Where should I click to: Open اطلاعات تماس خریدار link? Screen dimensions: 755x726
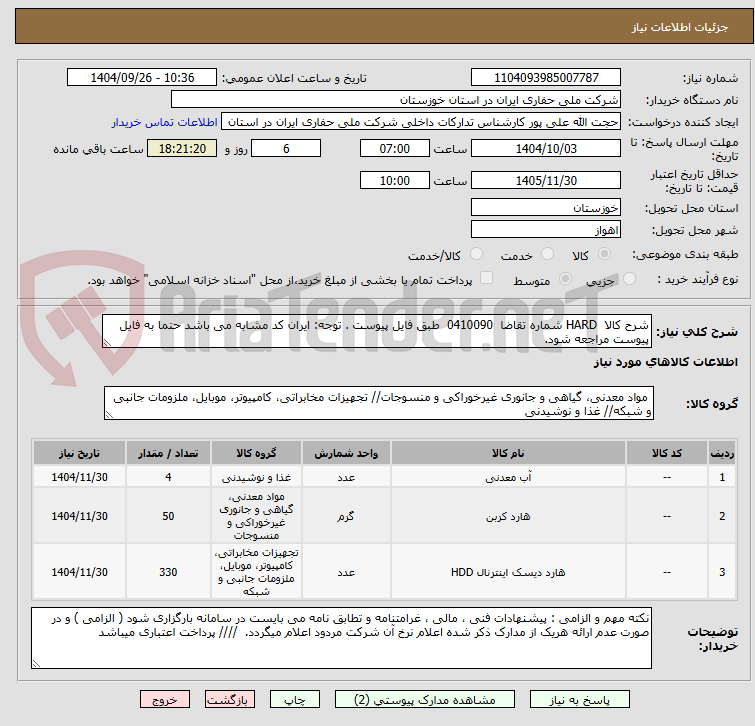click(165, 122)
